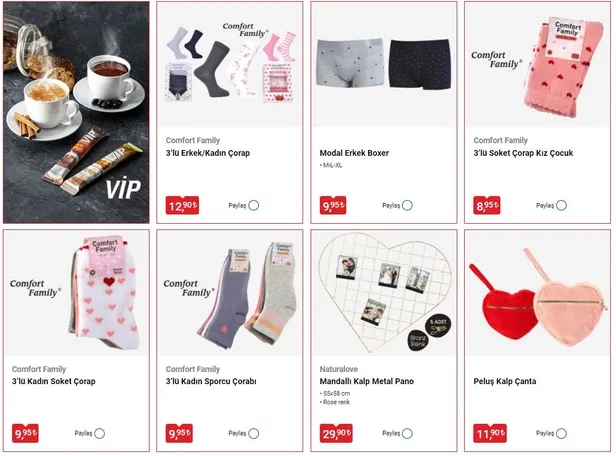Open 3'lü Erkek/Kadın Çorap product title

click(208, 153)
